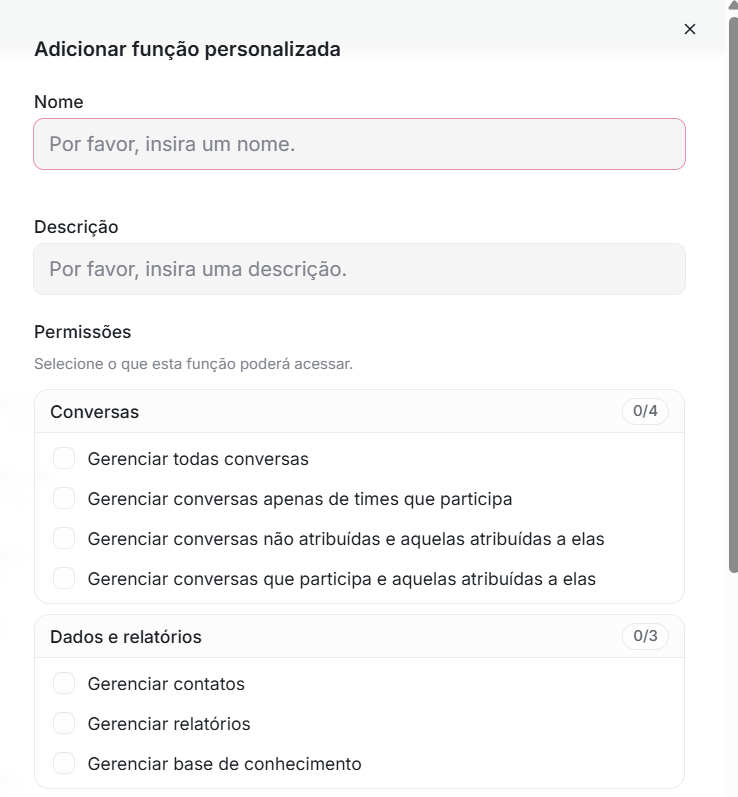738x797 pixels.
Task: Click the scrollbar up arrow
Action: point(733,5)
